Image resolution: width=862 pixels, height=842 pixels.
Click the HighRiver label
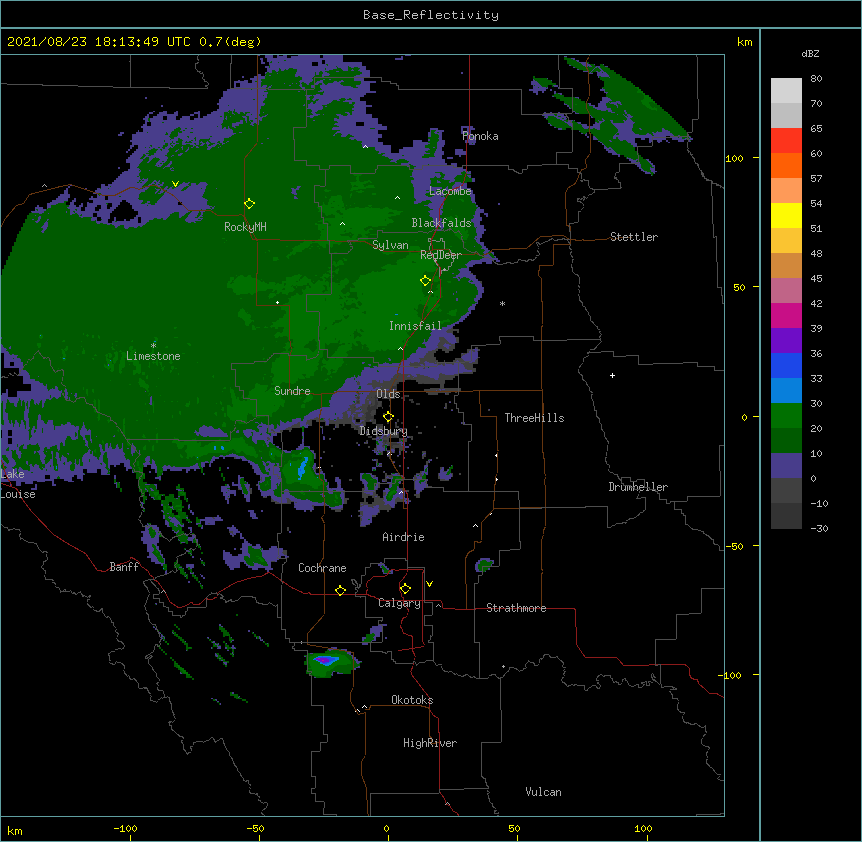[430, 743]
